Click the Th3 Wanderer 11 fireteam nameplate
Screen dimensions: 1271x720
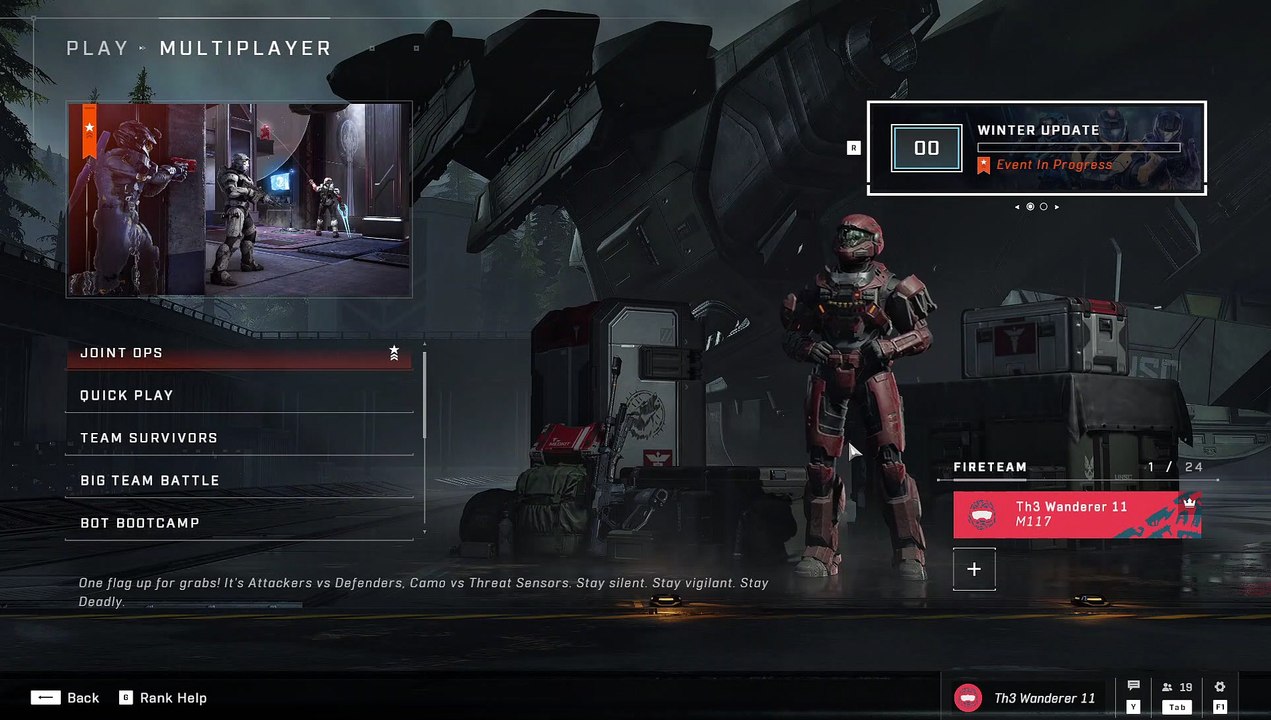pos(1077,515)
